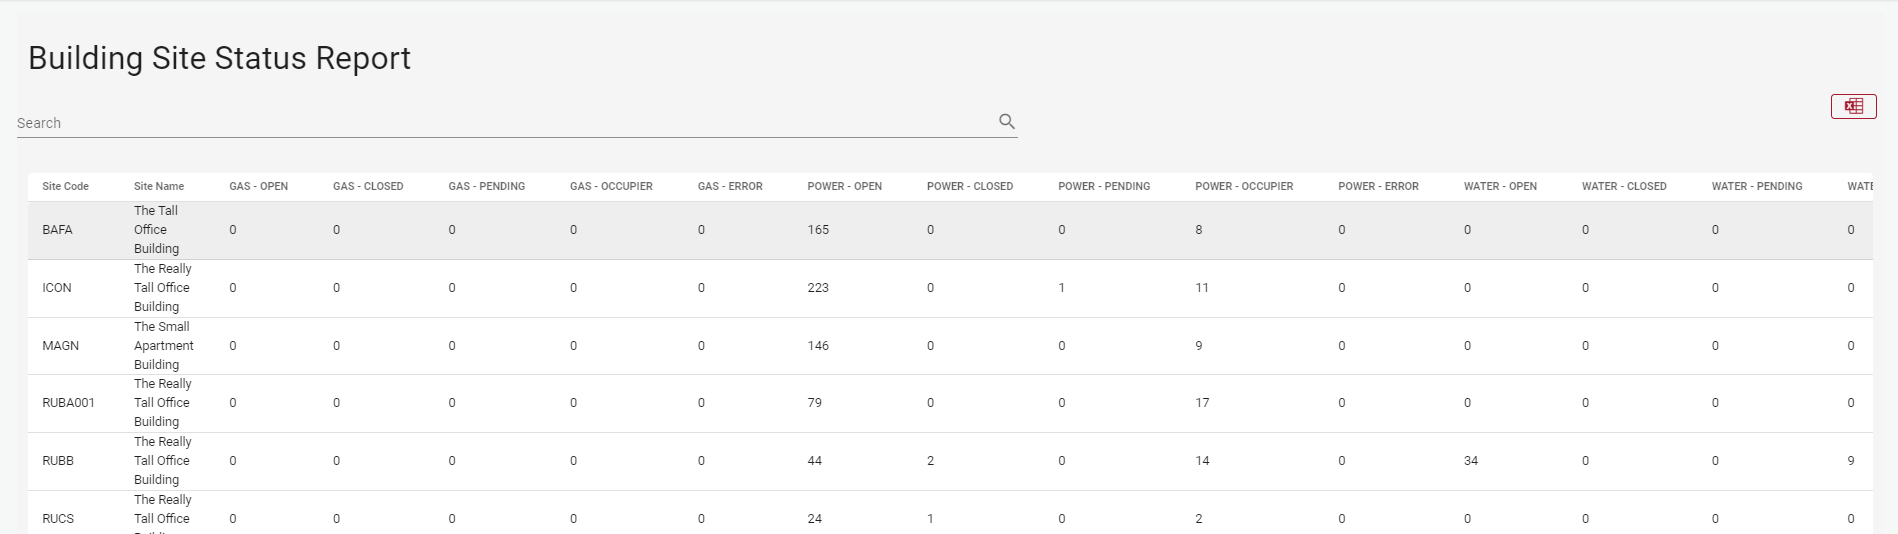Viewport: 1898px width, 534px height.
Task: Click the Excel export icon
Action: pos(1853,106)
